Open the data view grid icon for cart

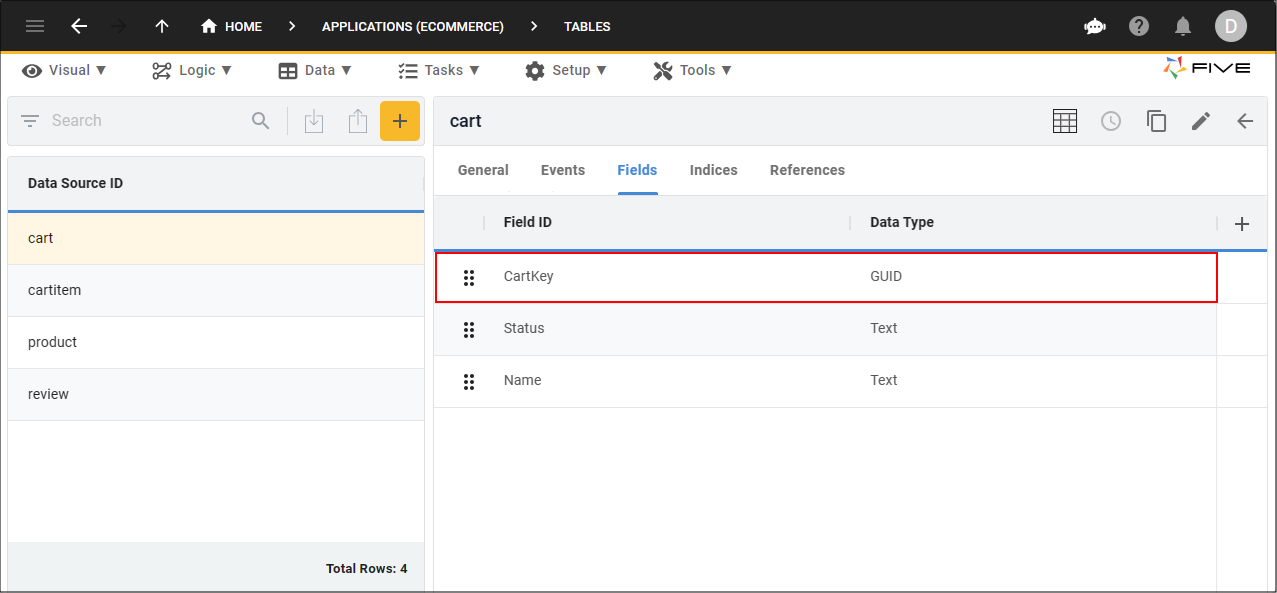(1065, 121)
